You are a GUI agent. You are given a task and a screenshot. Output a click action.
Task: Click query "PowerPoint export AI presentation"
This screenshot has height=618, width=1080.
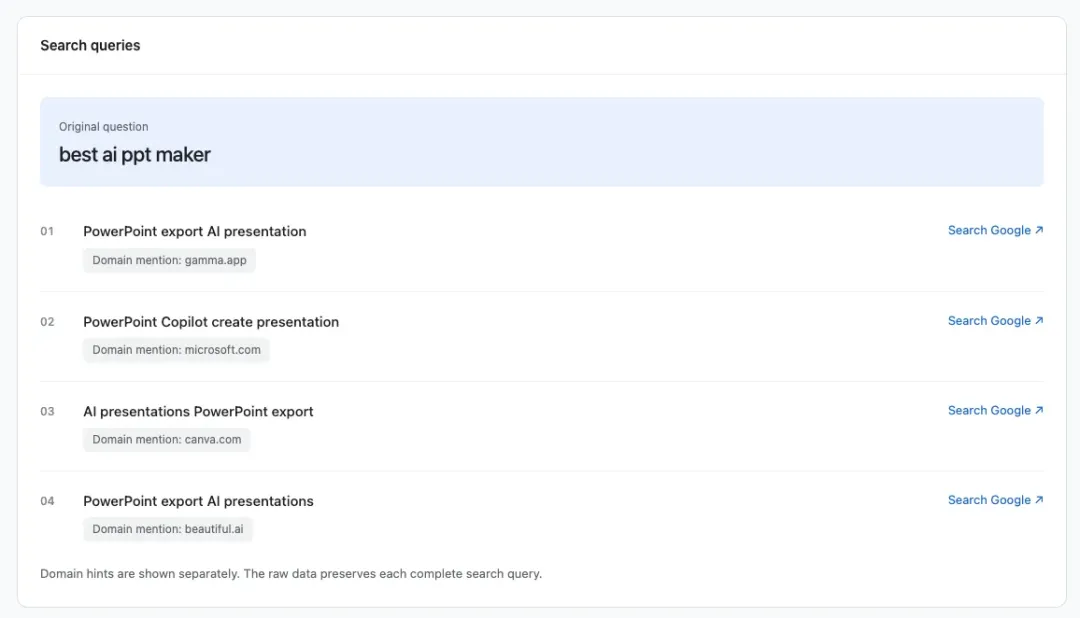coord(195,231)
